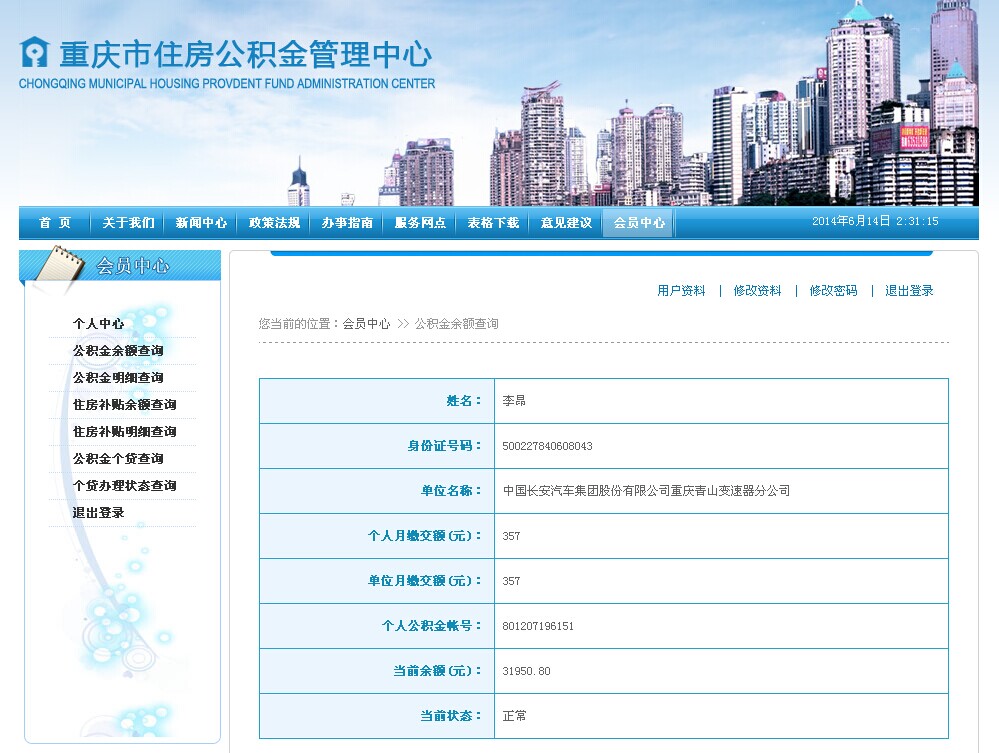Click 退出登录 in the sidebar menu
The height and width of the screenshot is (753, 999).
(x=98, y=513)
